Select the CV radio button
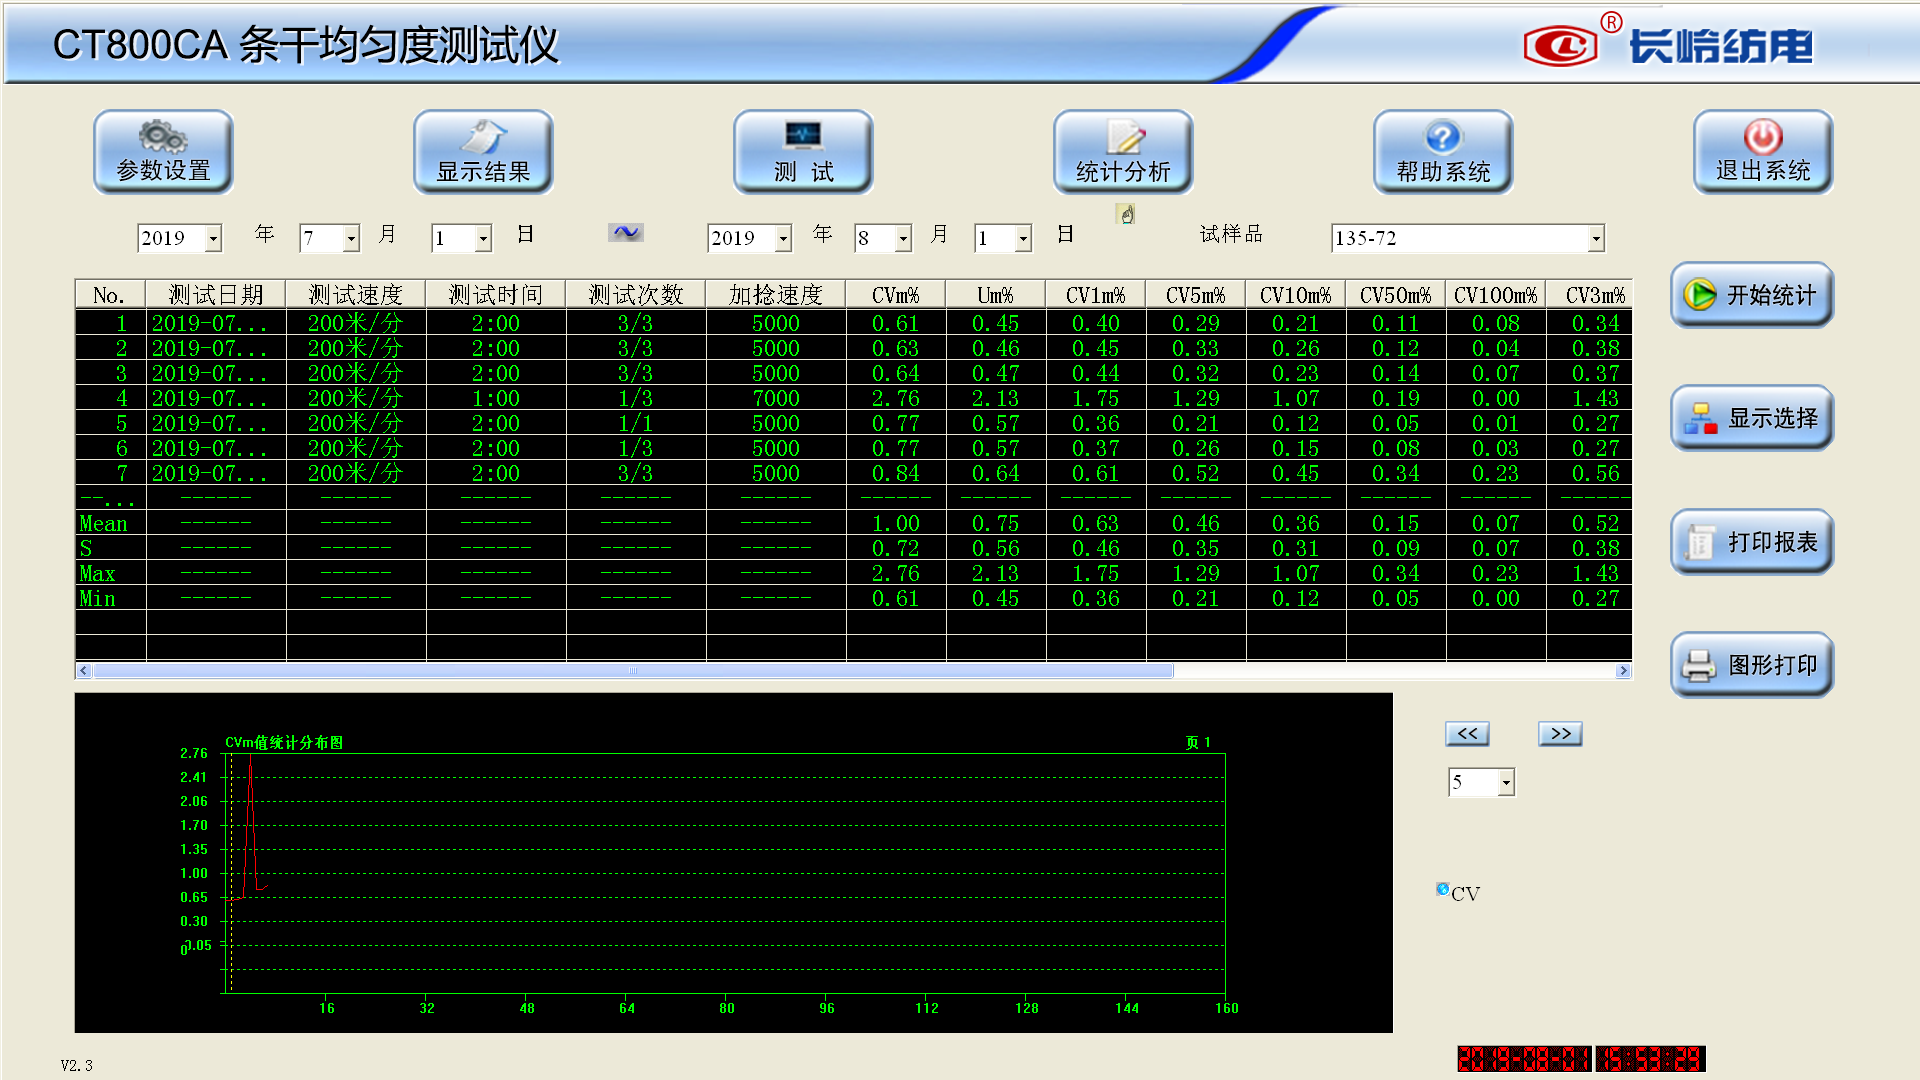Image resolution: width=1920 pixels, height=1080 pixels. 1443,889
